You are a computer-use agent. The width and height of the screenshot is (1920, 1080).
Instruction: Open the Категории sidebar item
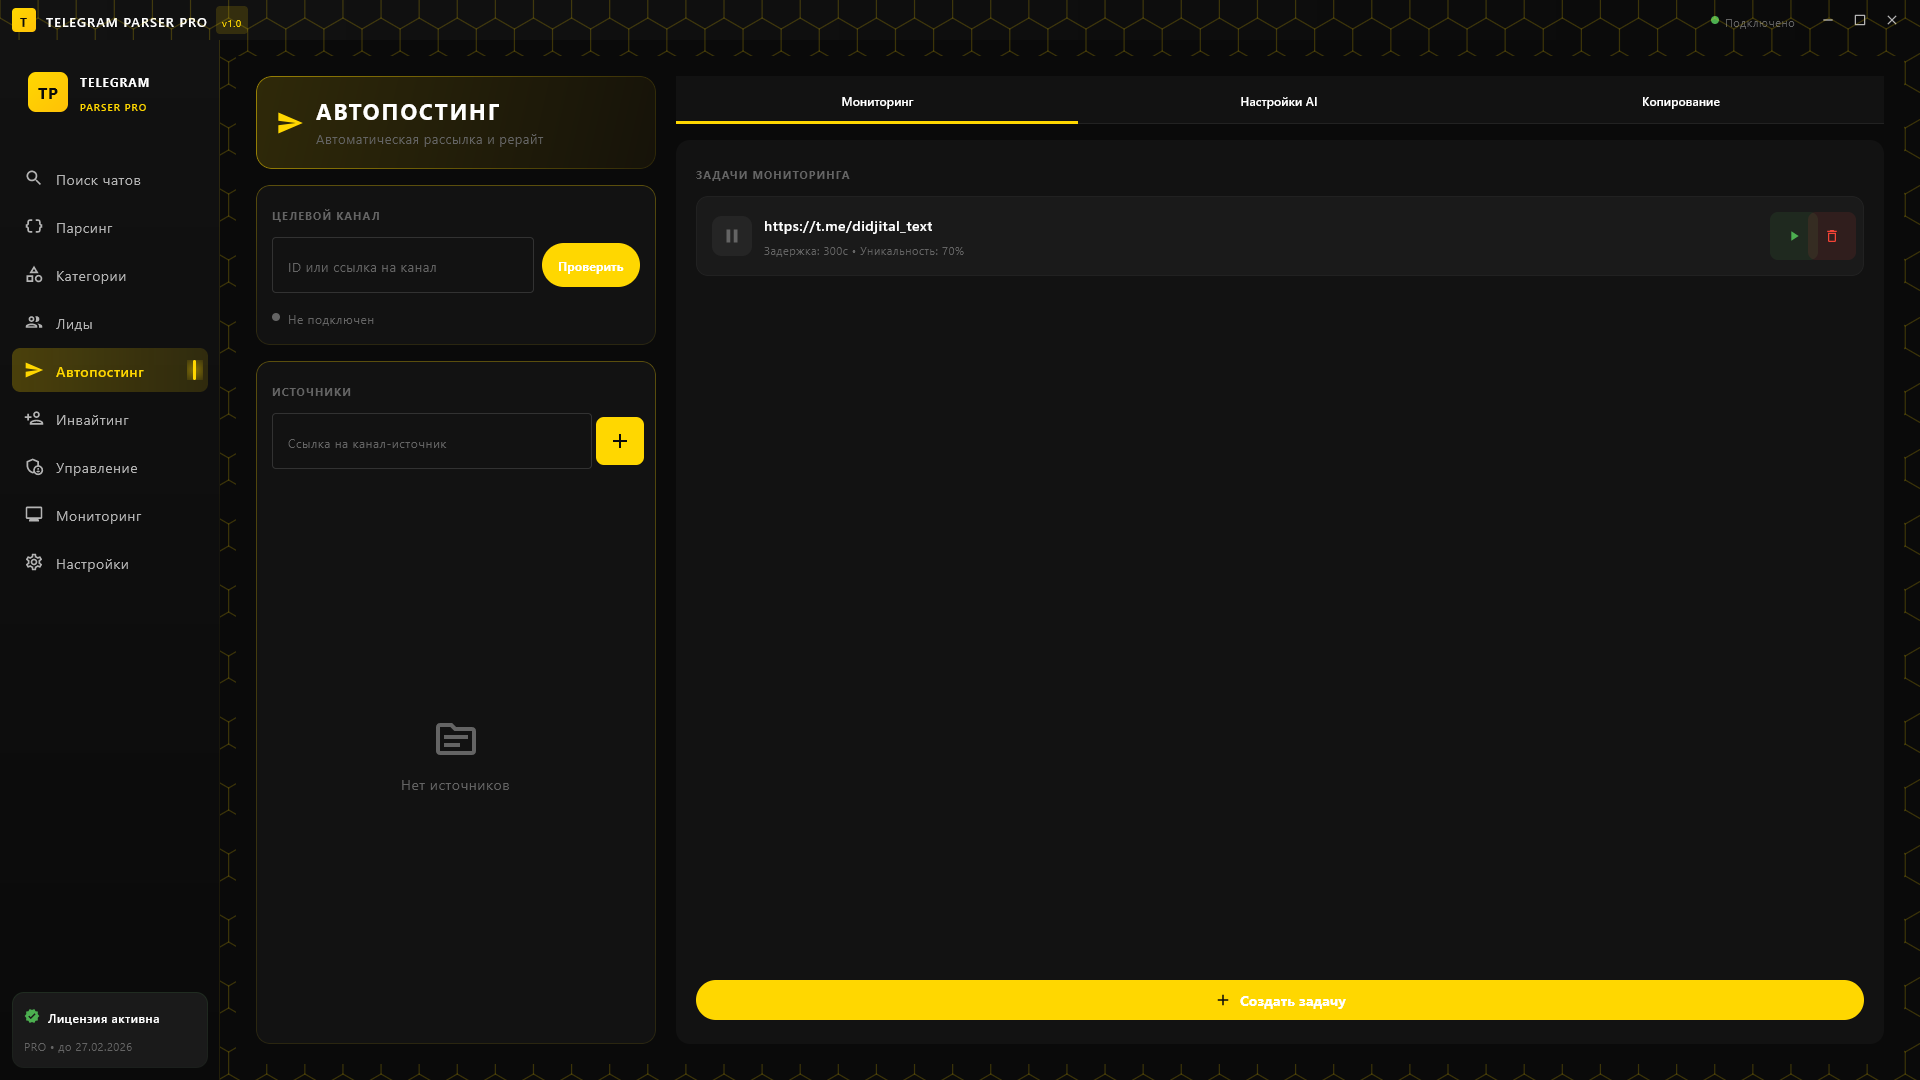pos(90,276)
